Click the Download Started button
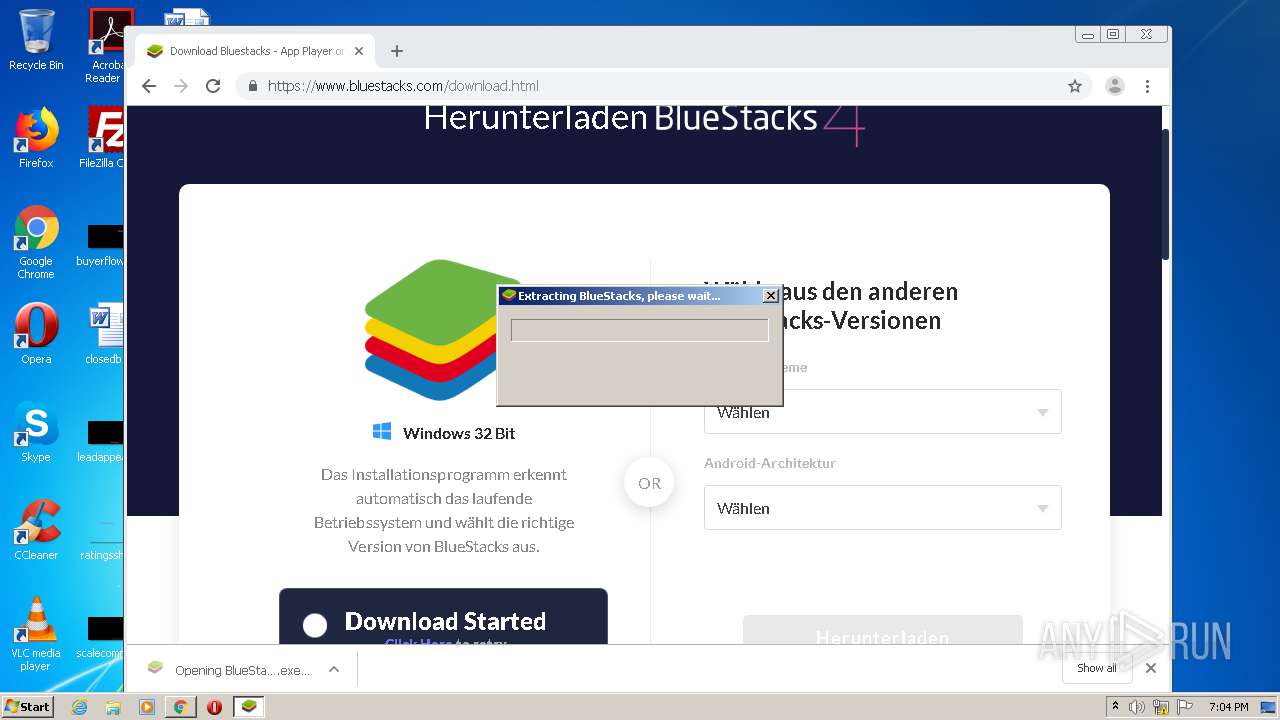Viewport: 1280px width, 720px height. point(443,617)
